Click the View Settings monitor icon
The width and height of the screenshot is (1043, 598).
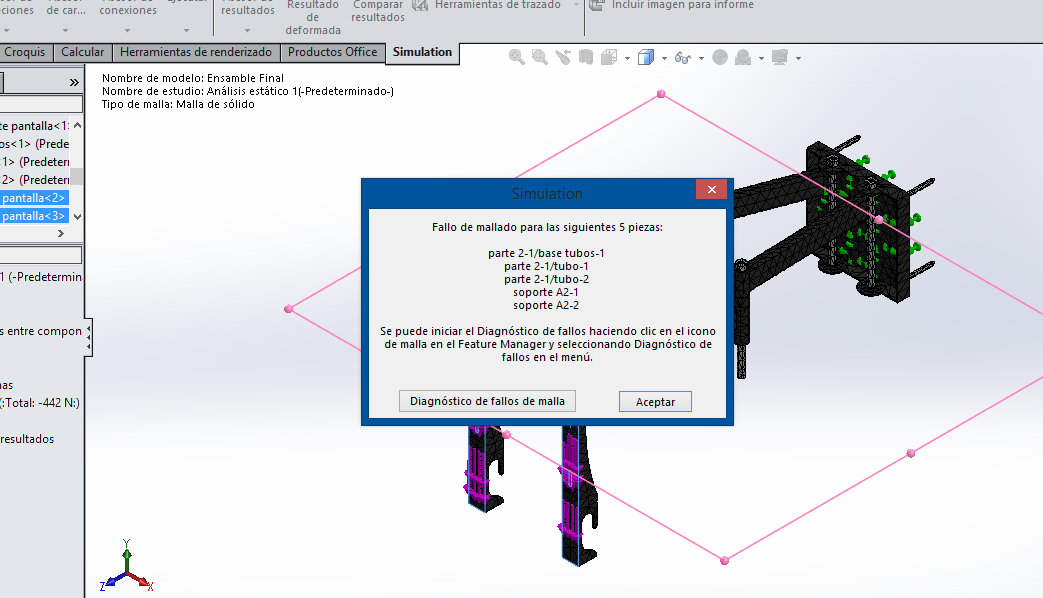tap(780, 57)
